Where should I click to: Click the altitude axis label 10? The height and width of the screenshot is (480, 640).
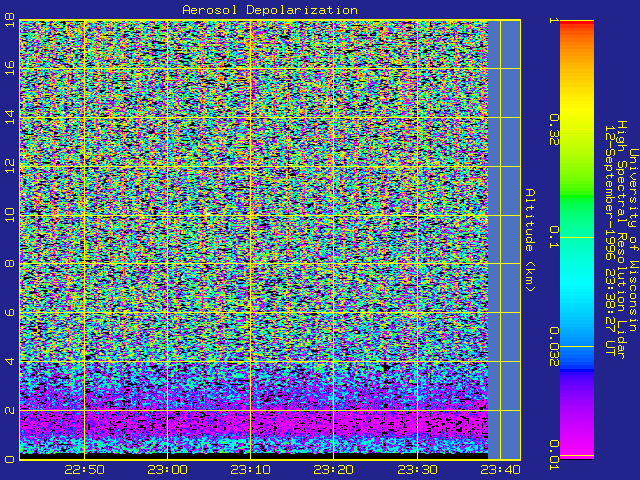[9, 215]
